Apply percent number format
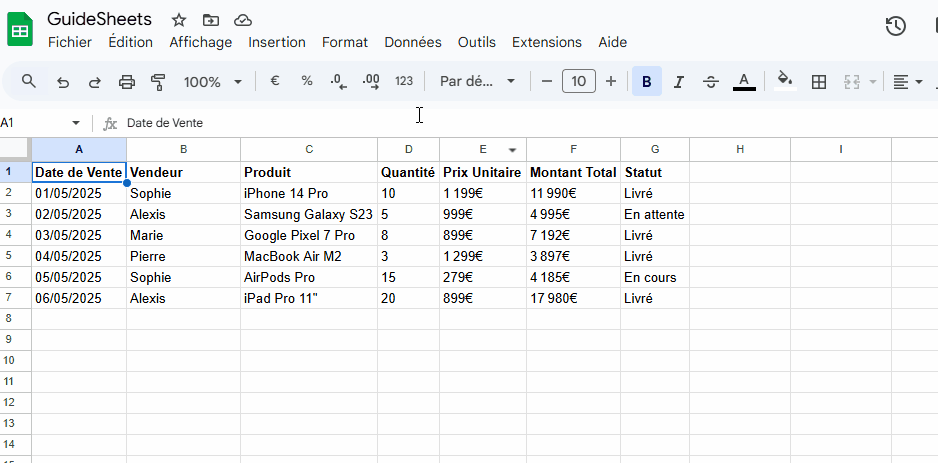 307,81
